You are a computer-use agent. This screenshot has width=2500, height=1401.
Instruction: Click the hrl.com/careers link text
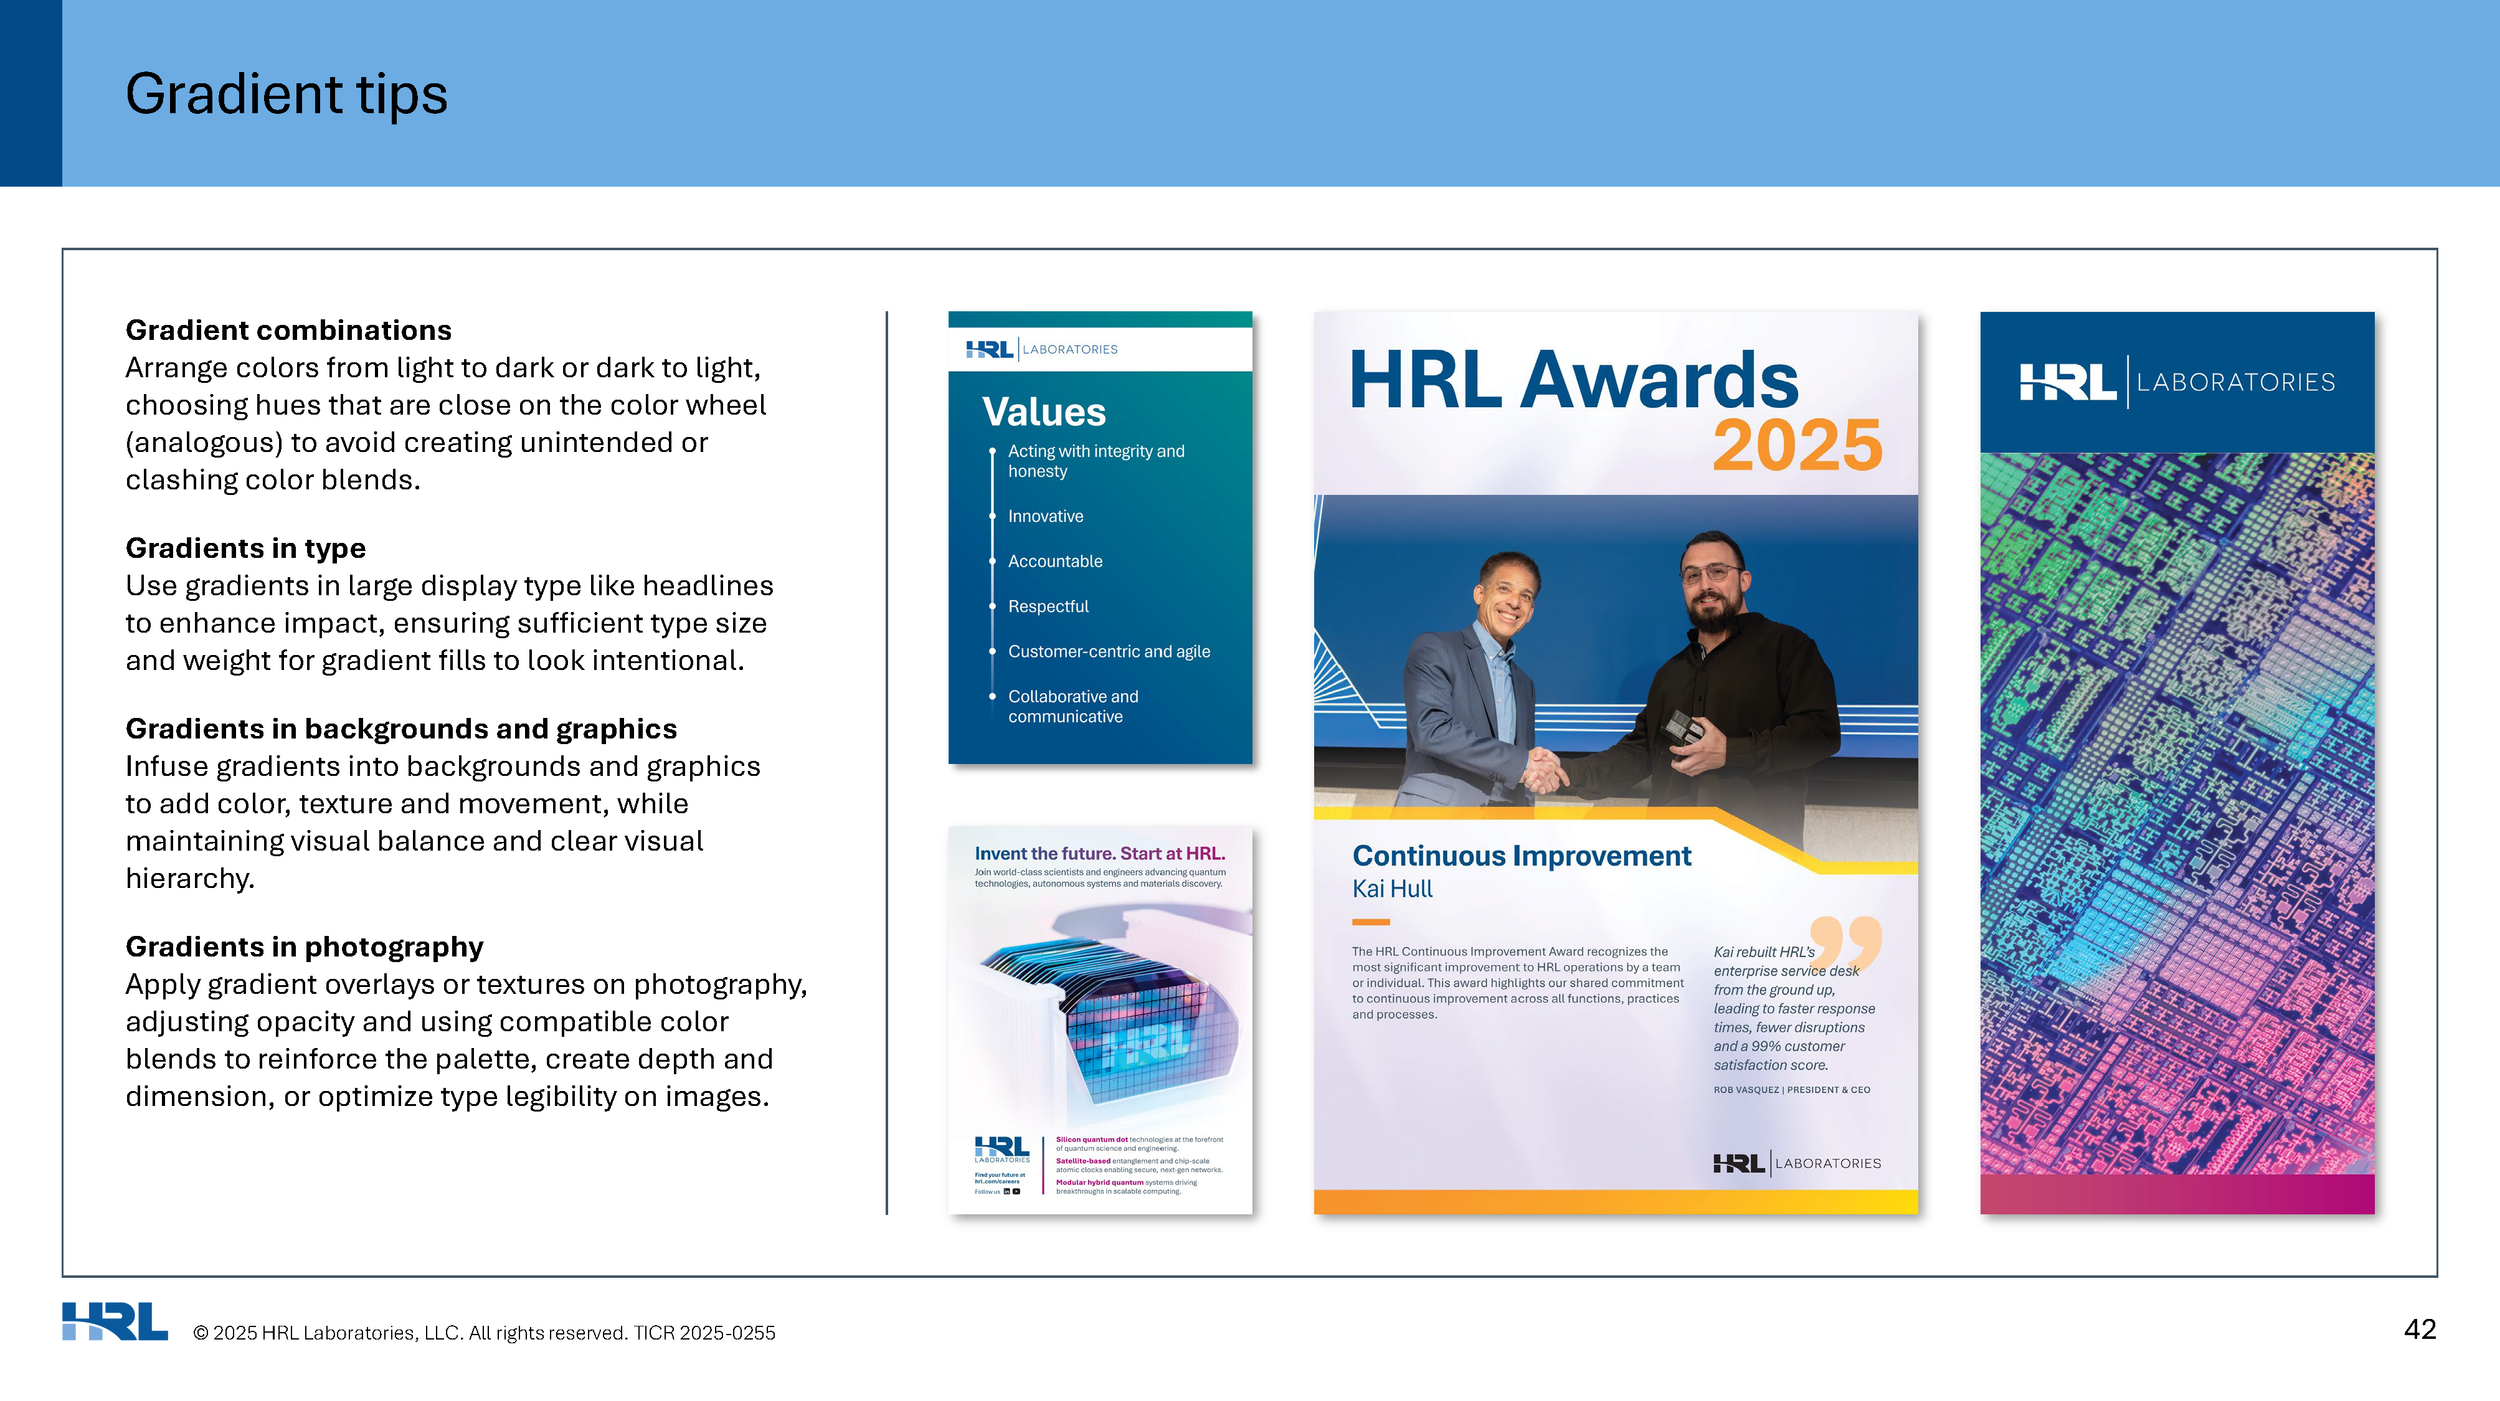click(997, 1181)
